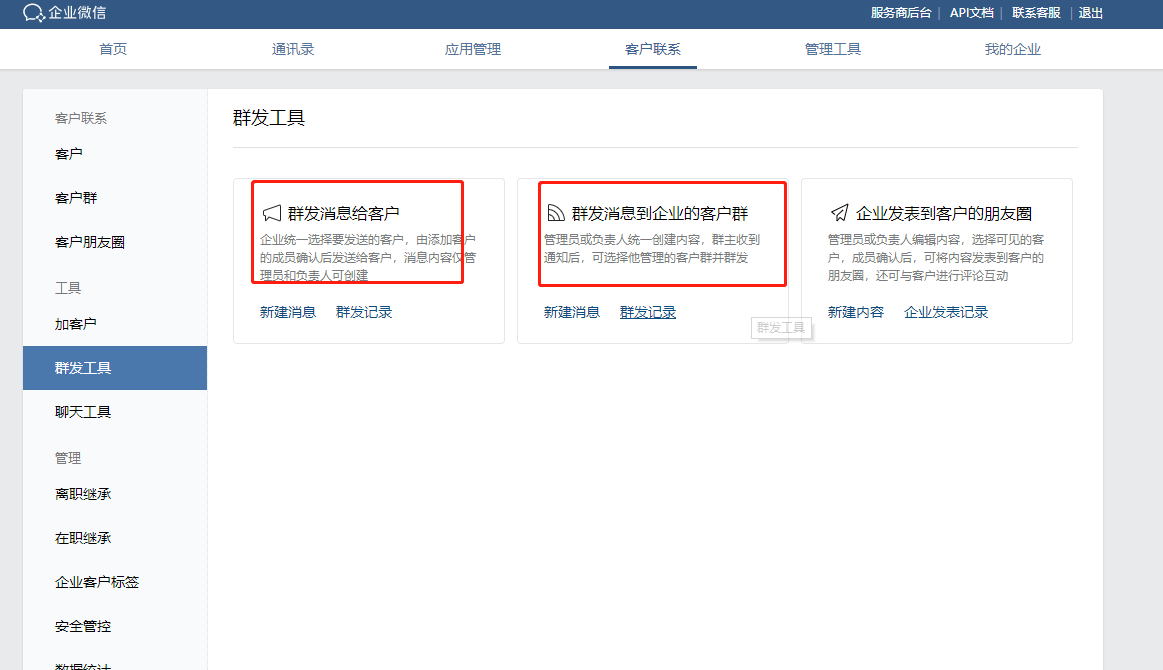Select the 我的企业 tab
The image size is (1163, 670).
click(1013, 49)
